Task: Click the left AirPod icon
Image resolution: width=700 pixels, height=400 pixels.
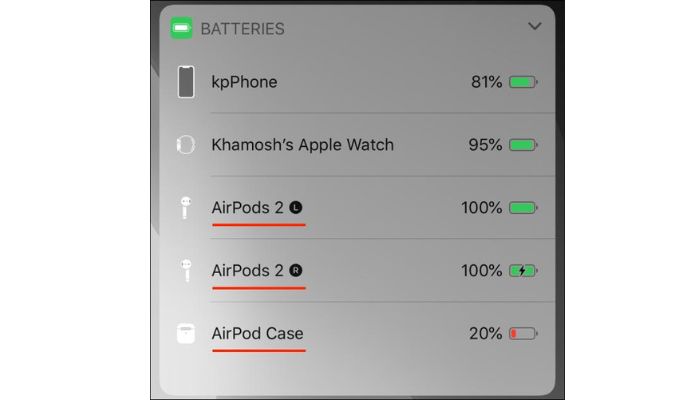Action: pos(186,208)
